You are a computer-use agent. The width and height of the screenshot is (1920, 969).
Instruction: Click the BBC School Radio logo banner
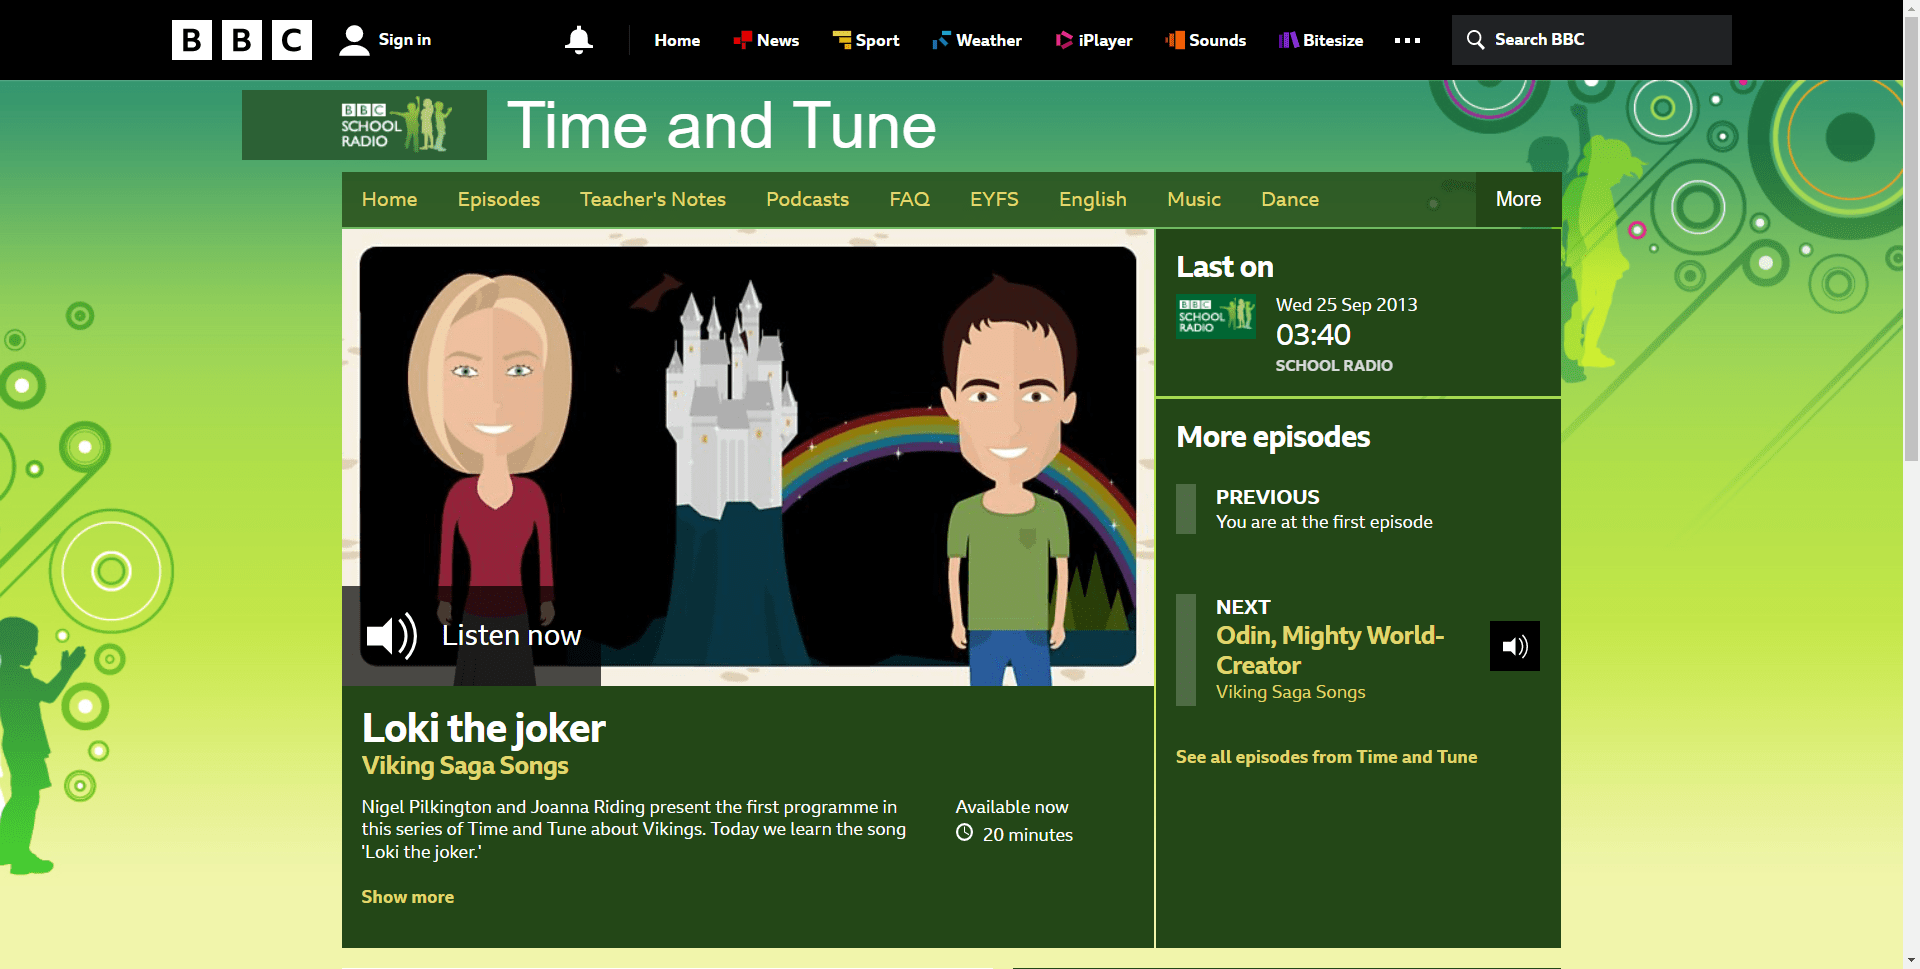(364, 124)
